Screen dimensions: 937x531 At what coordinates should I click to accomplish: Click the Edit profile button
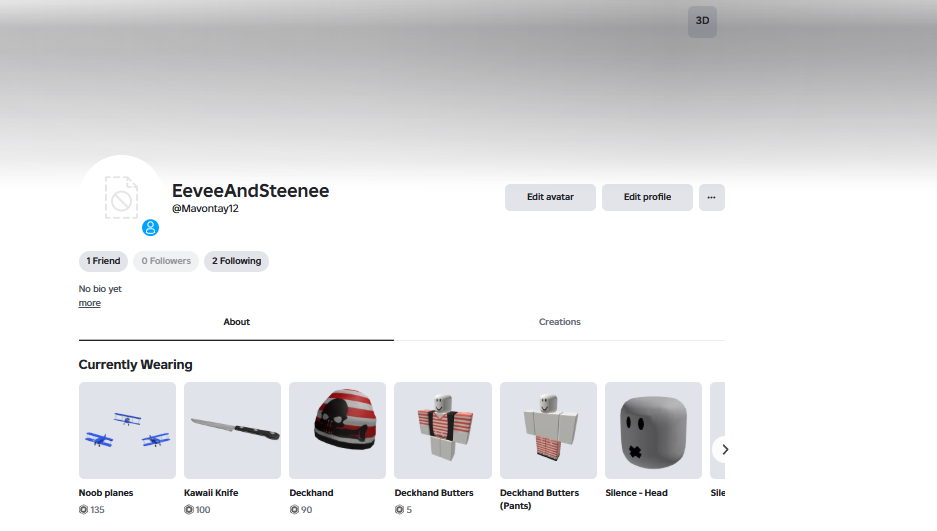647,197
